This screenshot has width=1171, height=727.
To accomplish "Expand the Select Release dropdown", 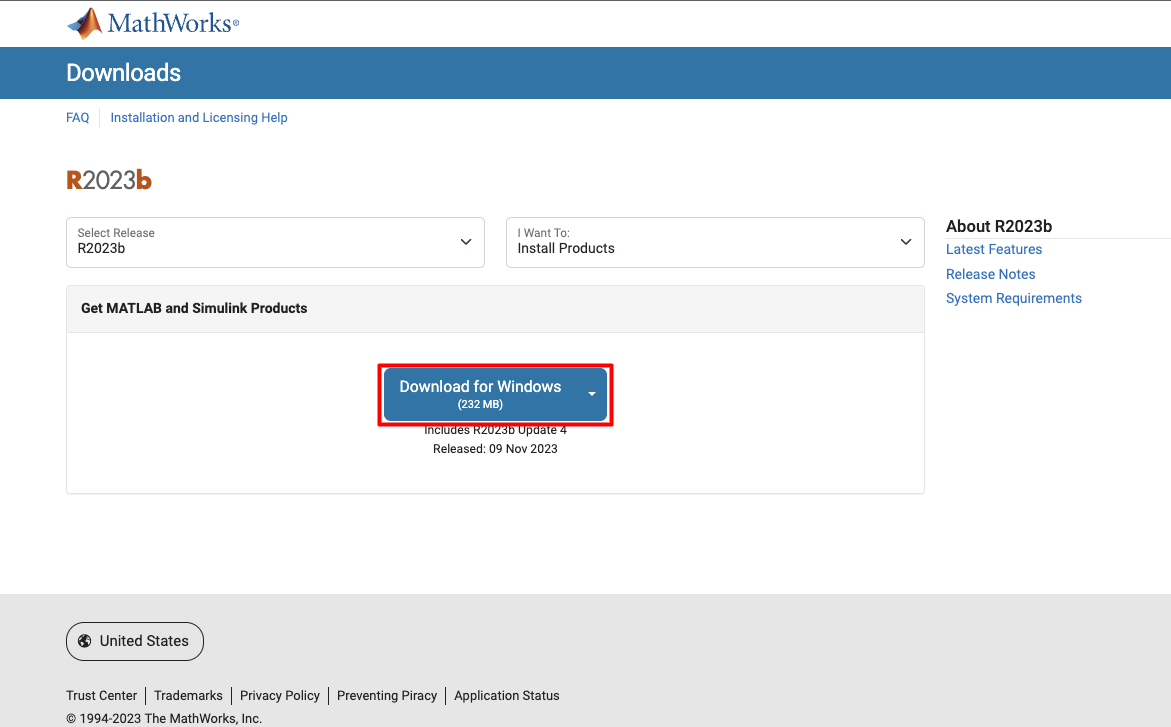I will (x=275, y=242).
